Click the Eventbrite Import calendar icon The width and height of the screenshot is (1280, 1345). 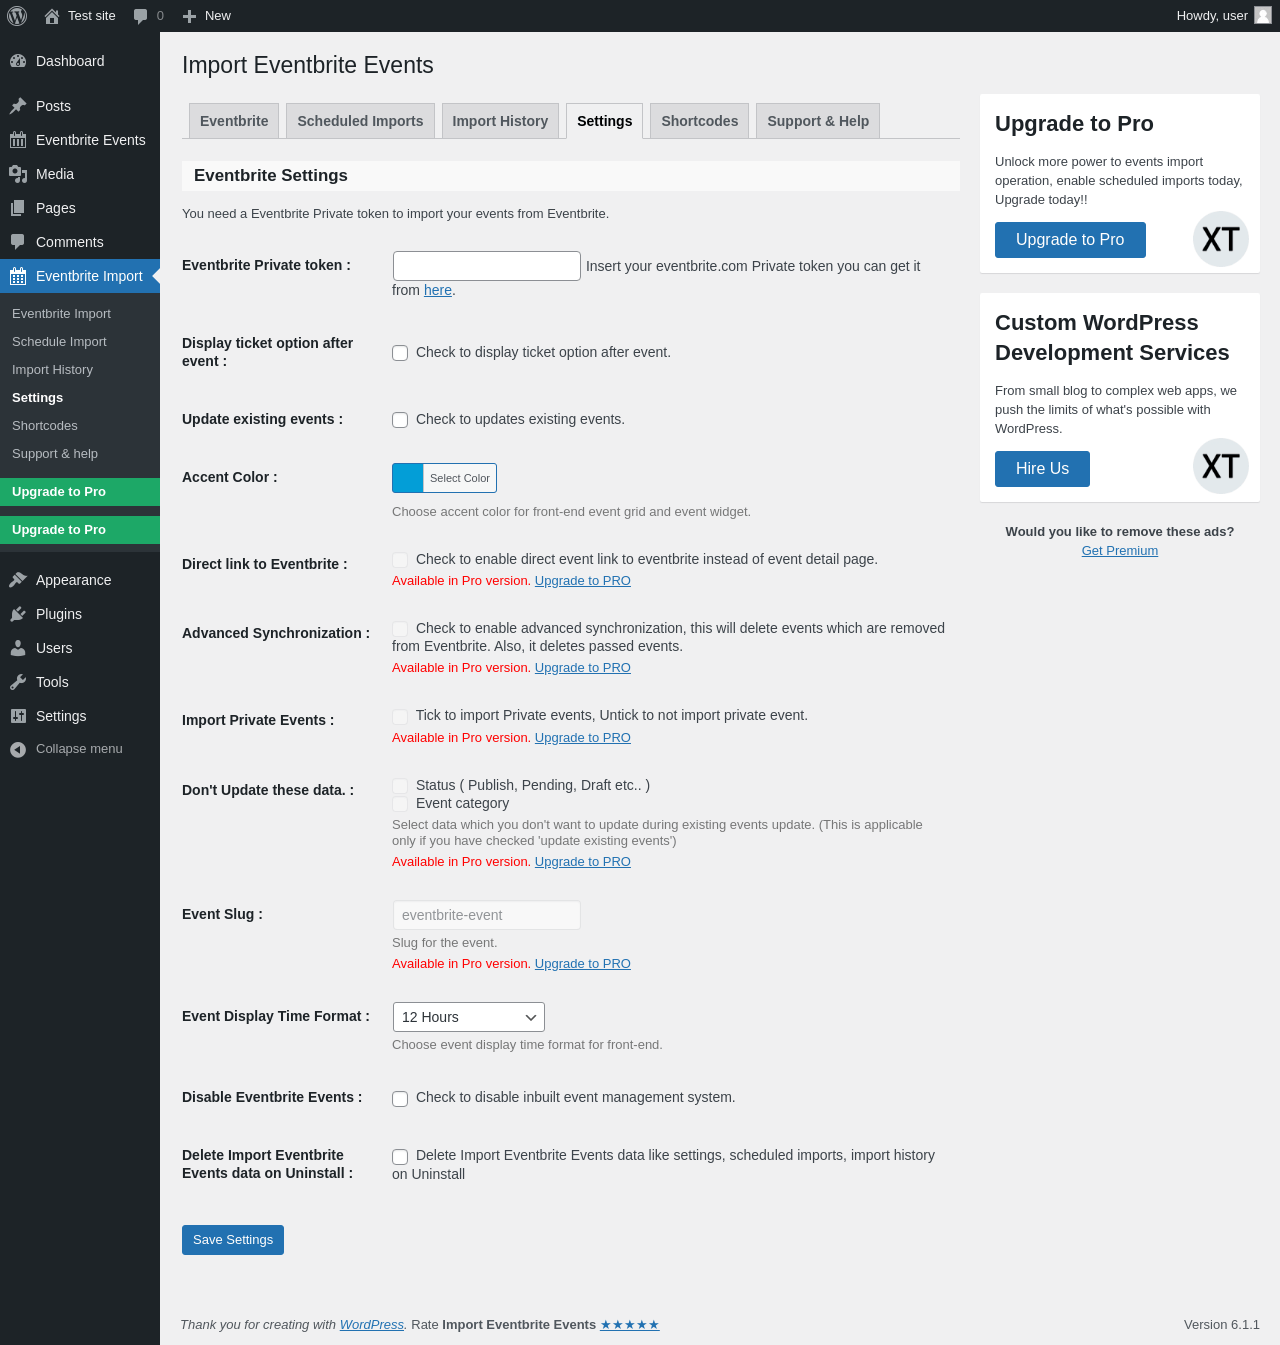pos(18,276)
